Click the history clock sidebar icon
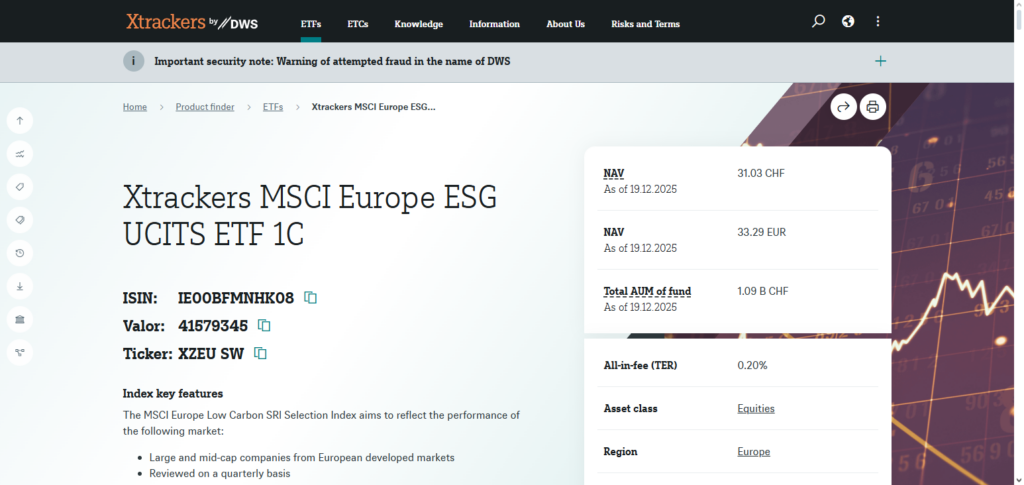 20,253
